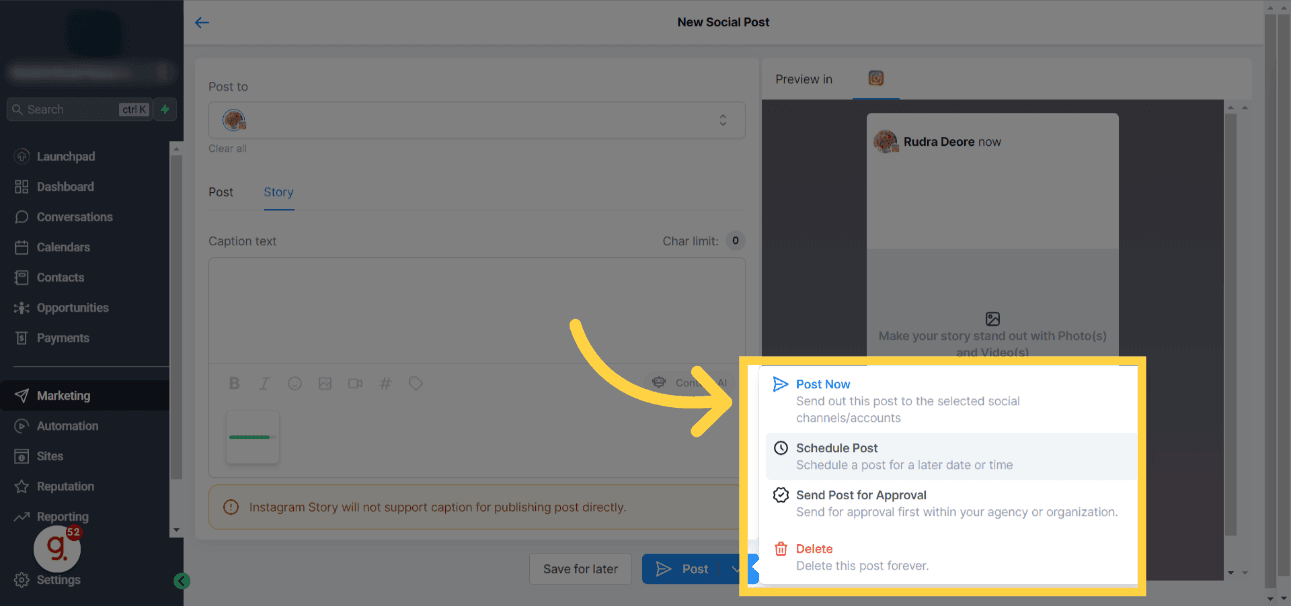Image resolution: width=1291 pixels, height=606 pixels.
Task: Click the tag icon in the caption toolbar
Action: click(x=416, y=383)
